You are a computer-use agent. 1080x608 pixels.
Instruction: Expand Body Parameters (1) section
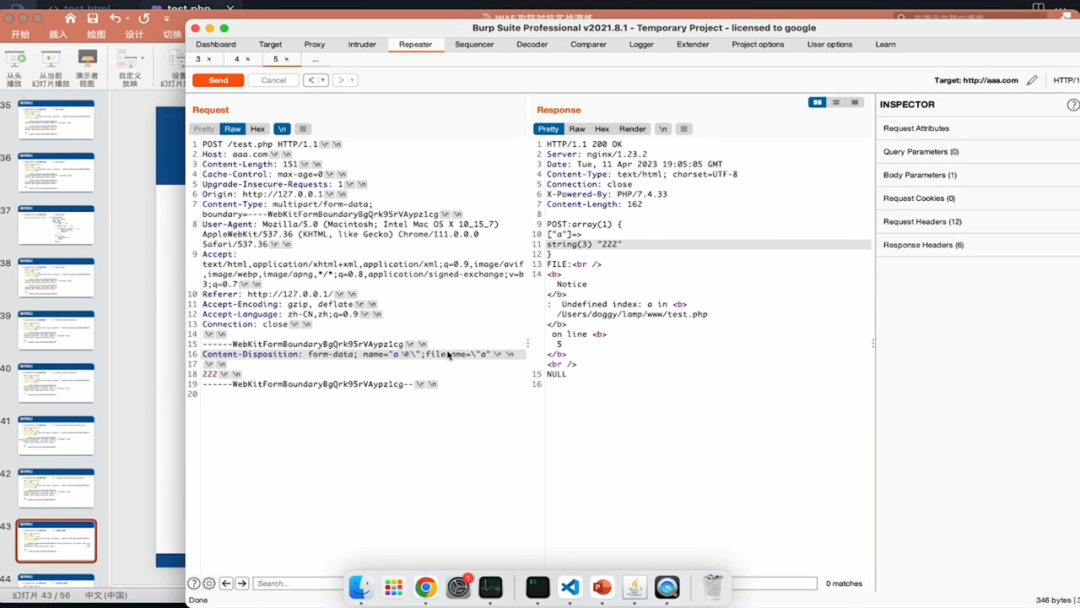pyautogui.click(x=978, y=175)
